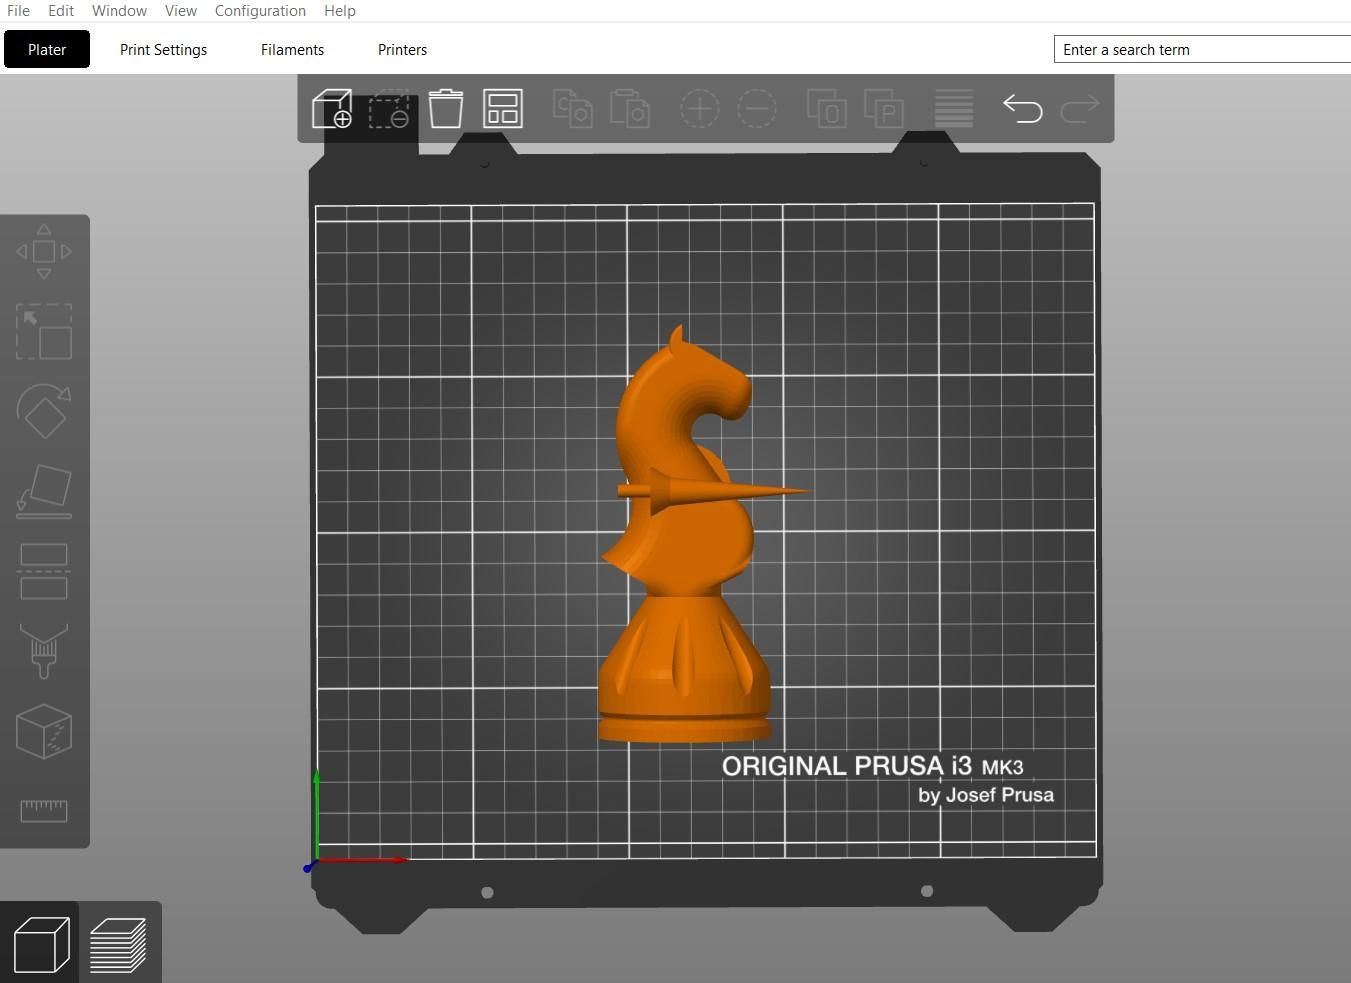Viewport: 1351px width, 983px height.
Task: Paste the copied object
Action: 629,108
